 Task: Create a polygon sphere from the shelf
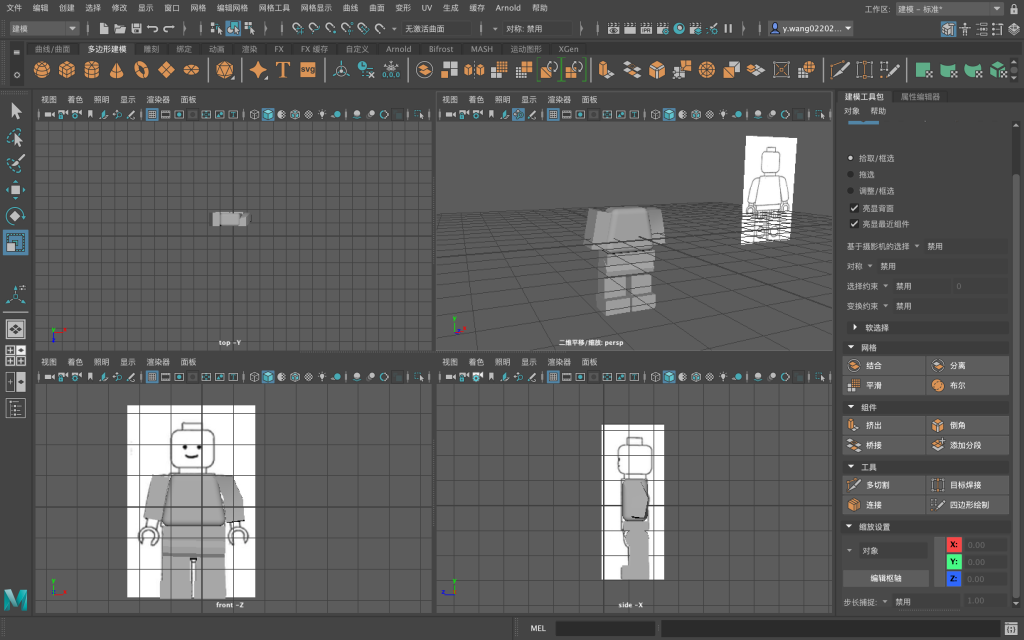pos(42,69)
